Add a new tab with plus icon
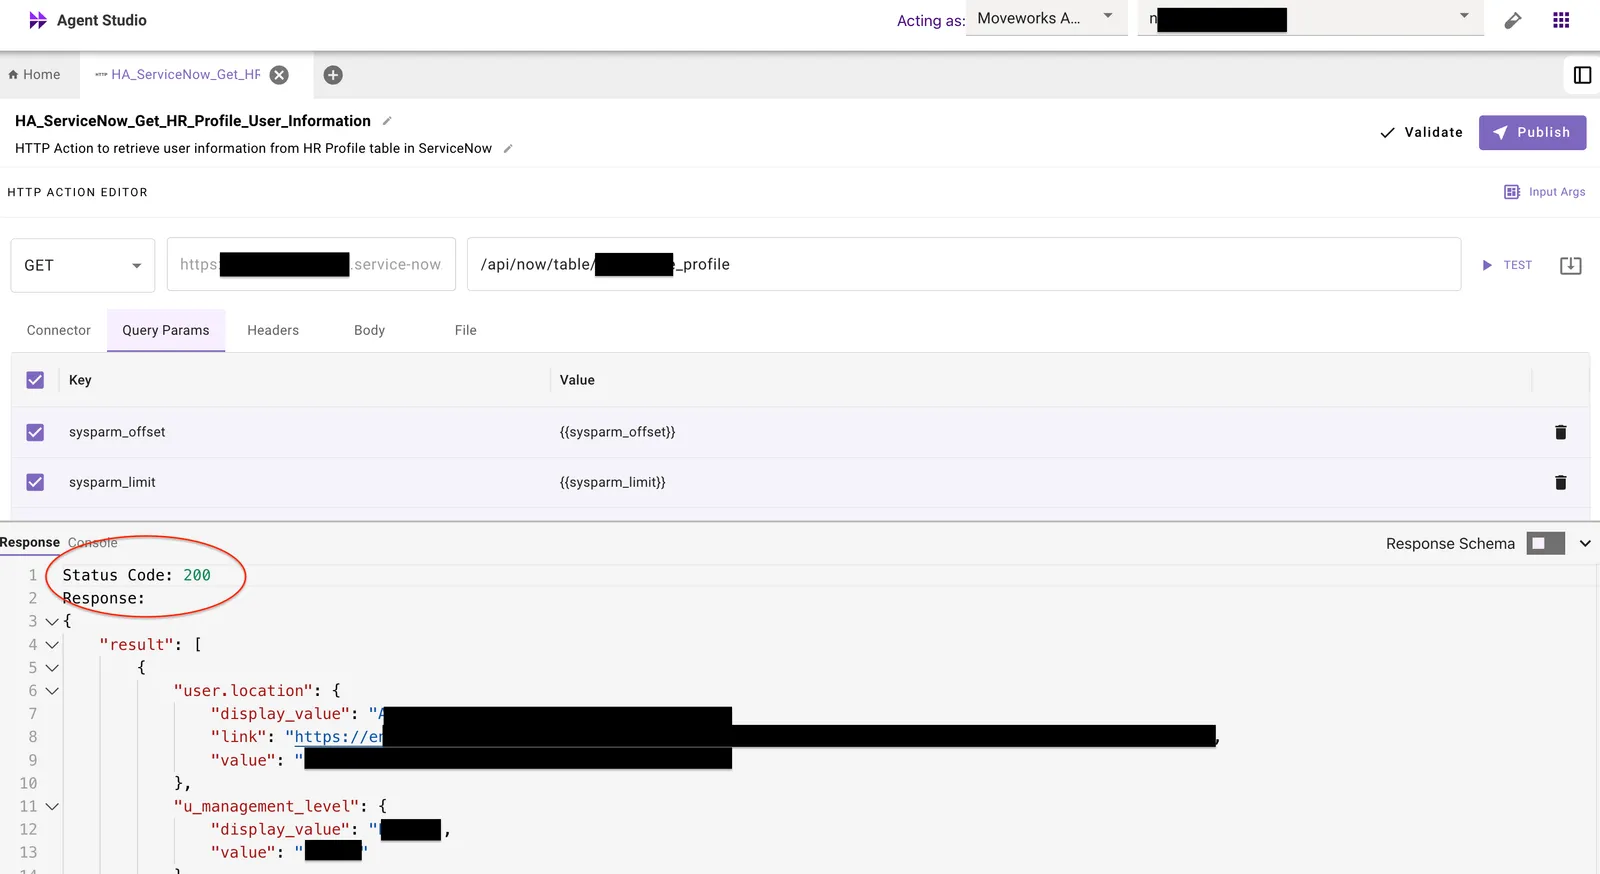Image resolution: width=1600 pixels, height=874 pixels. (334, 75)
